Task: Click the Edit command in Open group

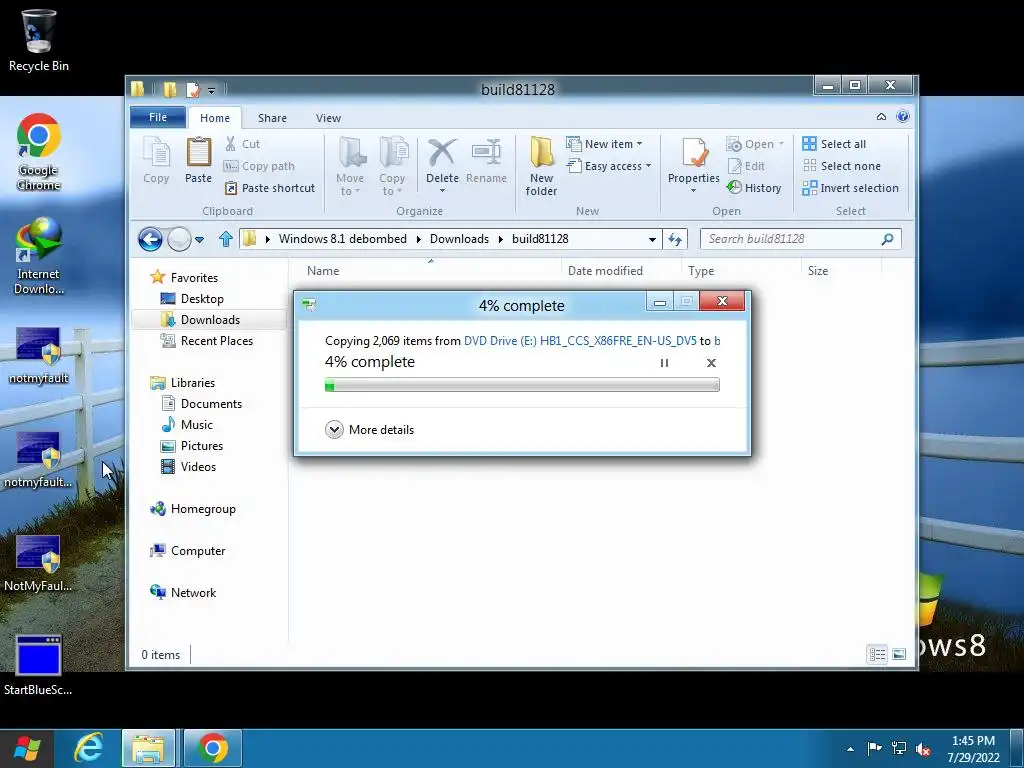Action: [746, 166]
